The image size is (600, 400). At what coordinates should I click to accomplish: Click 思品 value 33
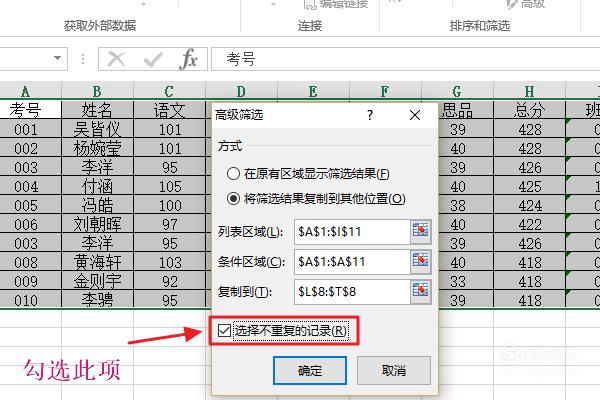click(465, 281)
